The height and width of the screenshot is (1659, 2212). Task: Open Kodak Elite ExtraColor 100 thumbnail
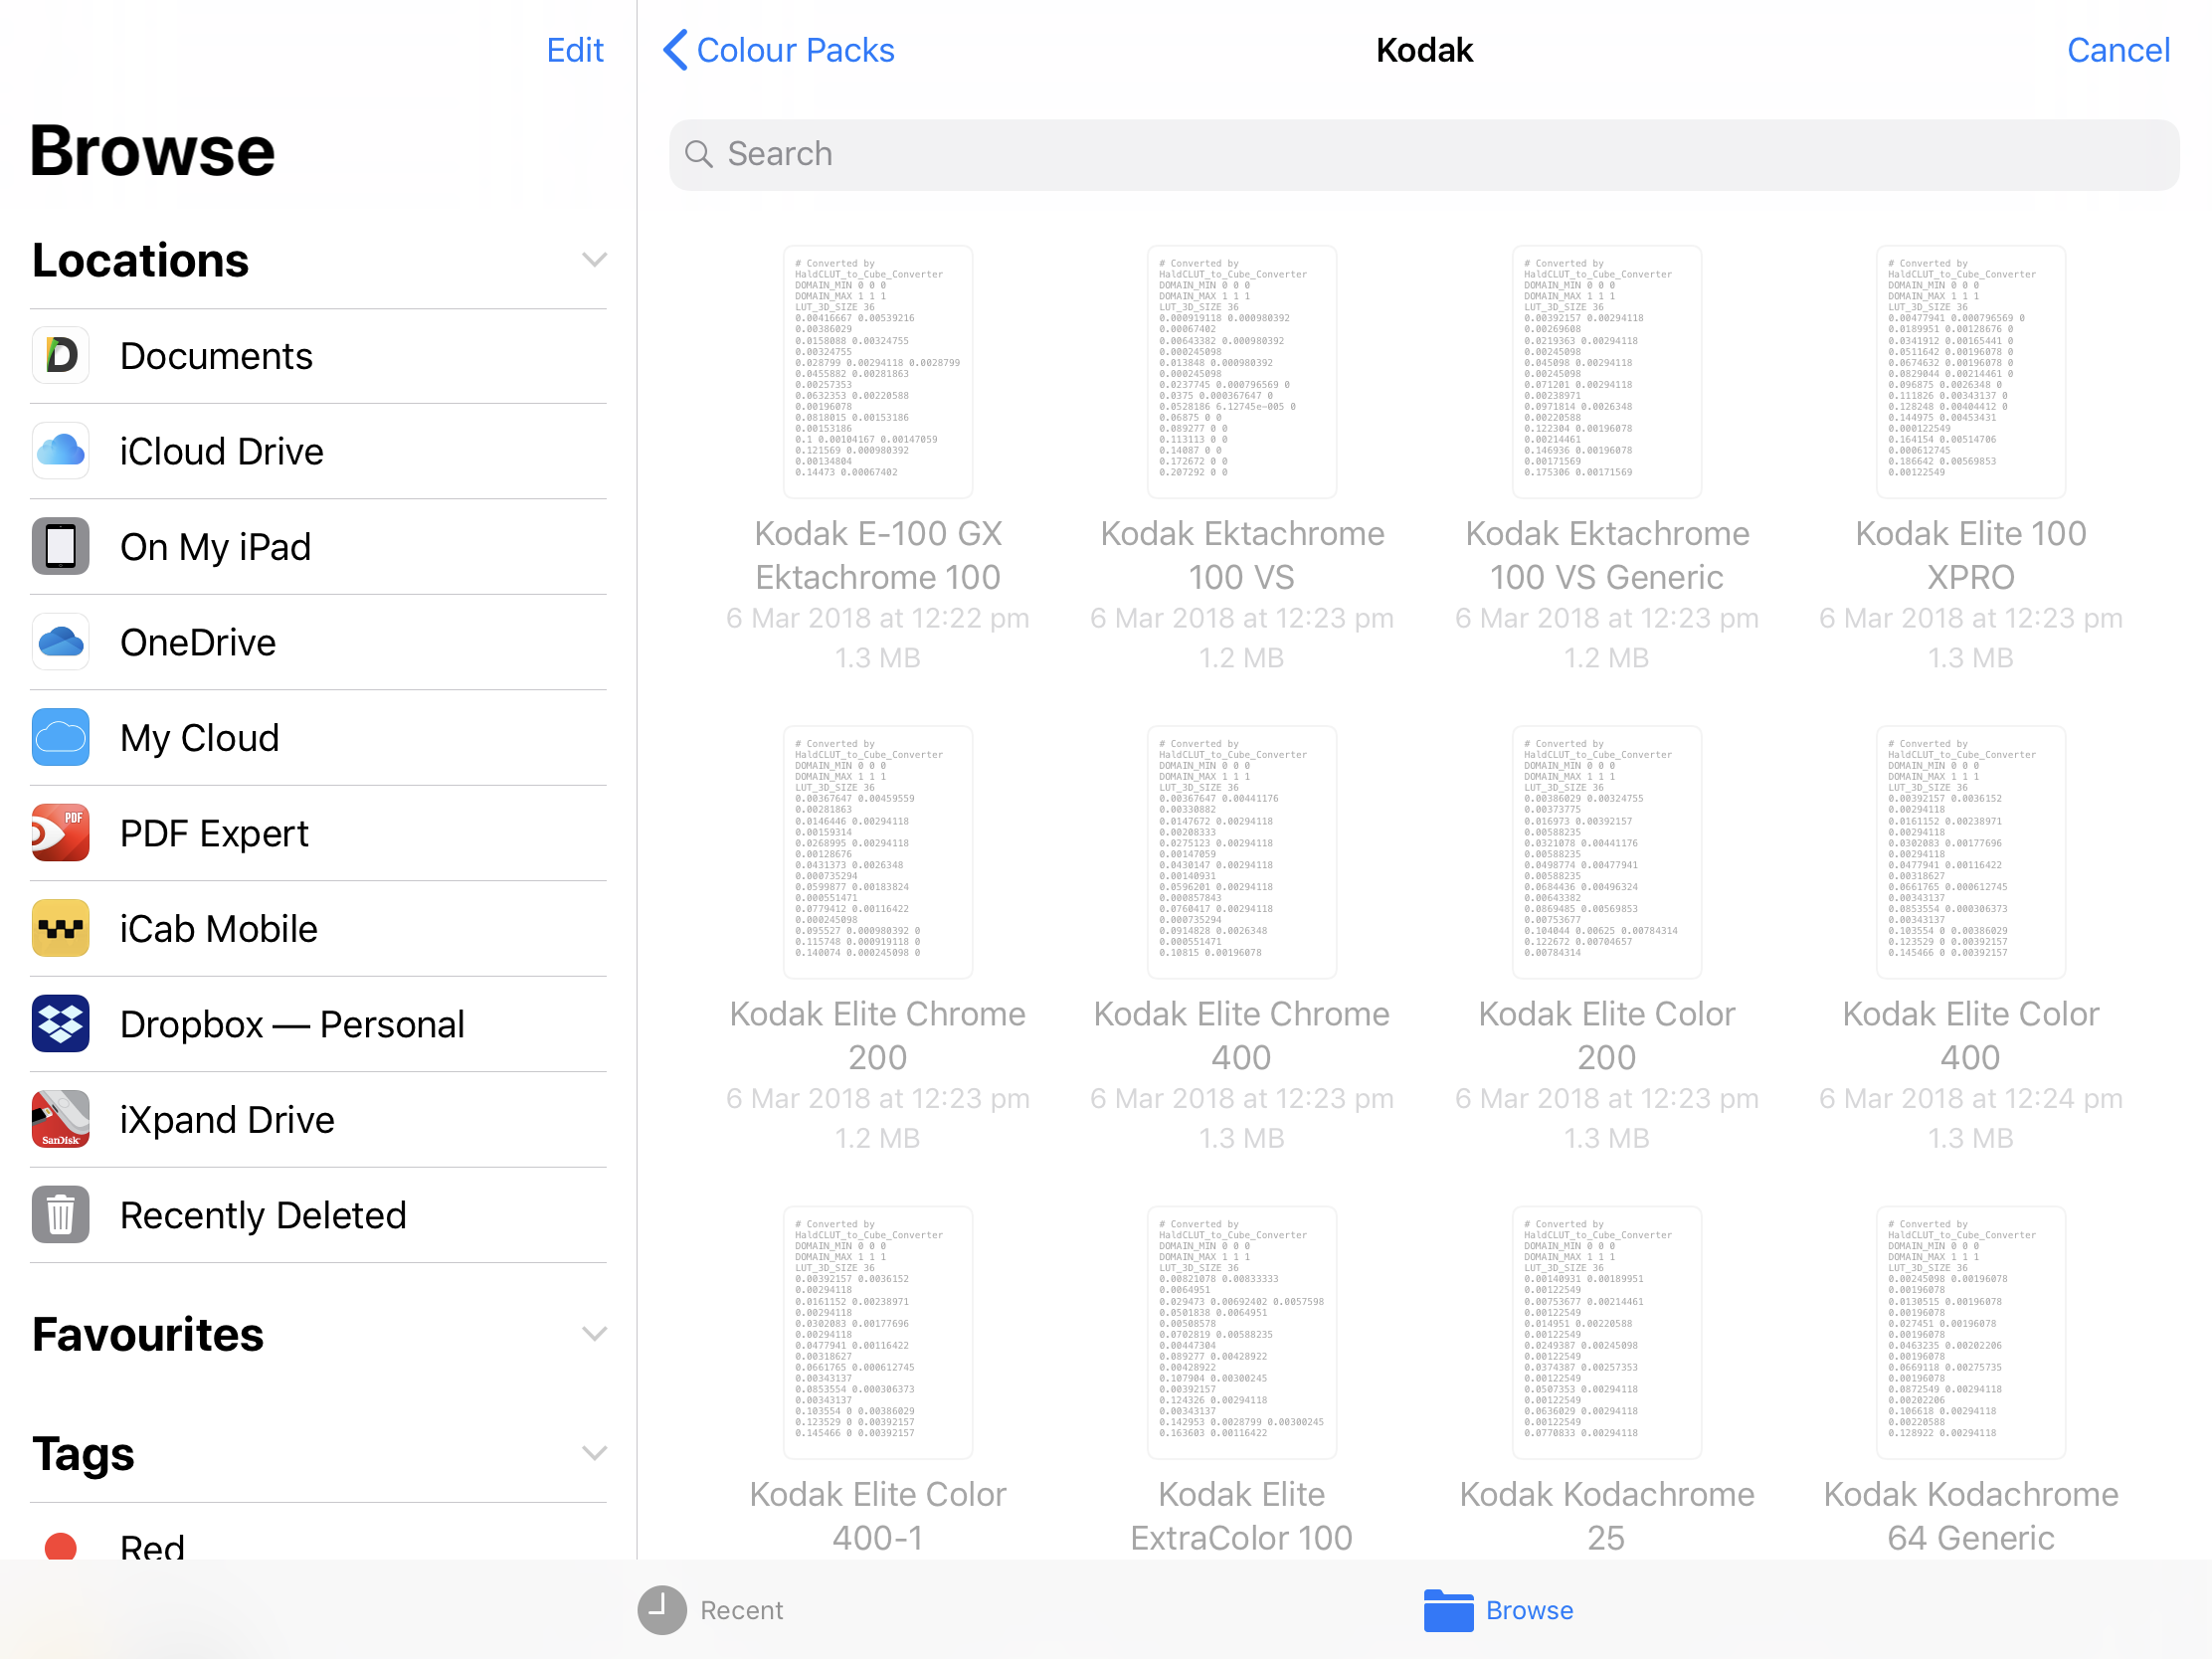tap(1242, 1332)
